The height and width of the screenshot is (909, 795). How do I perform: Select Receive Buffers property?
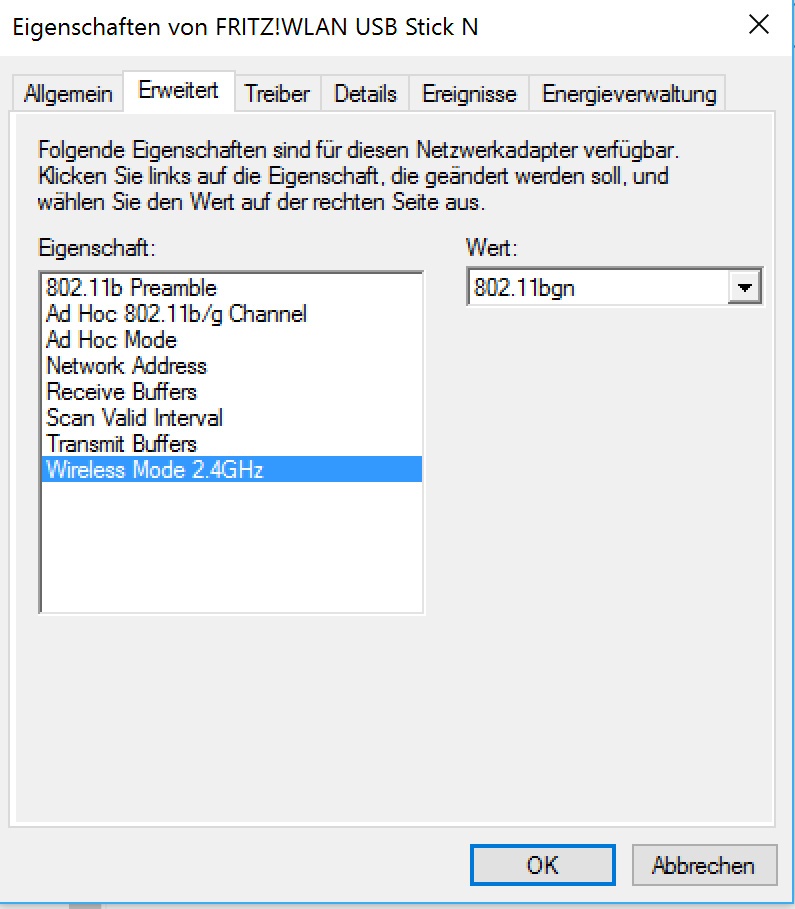coord(231,392)
